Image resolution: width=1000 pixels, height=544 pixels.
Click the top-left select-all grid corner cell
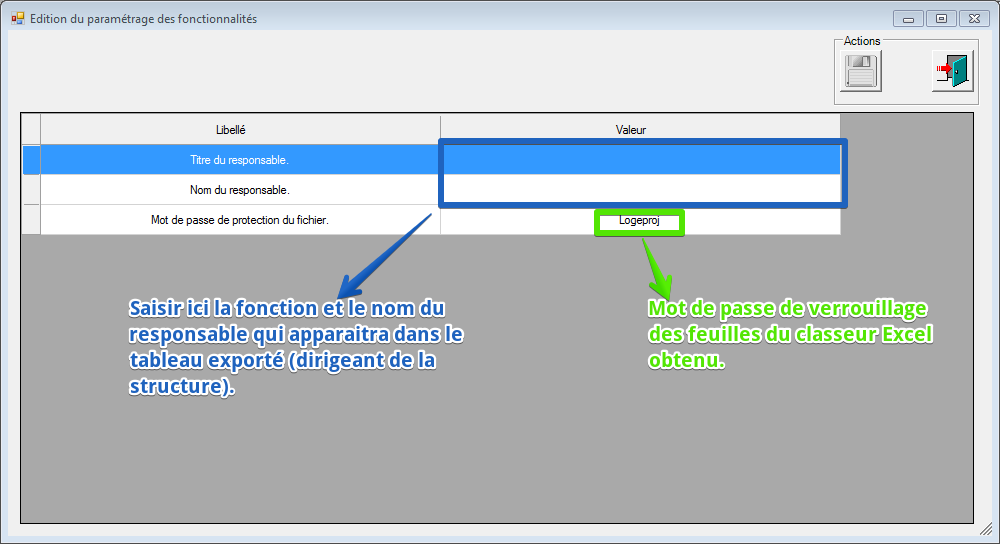click(31, 130)
